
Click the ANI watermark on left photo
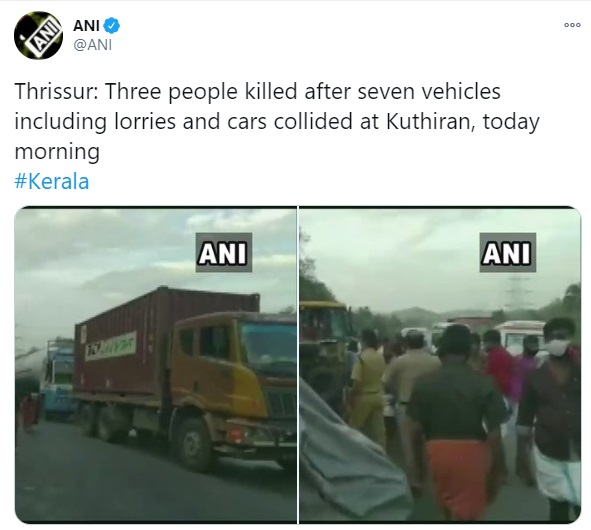224,253
